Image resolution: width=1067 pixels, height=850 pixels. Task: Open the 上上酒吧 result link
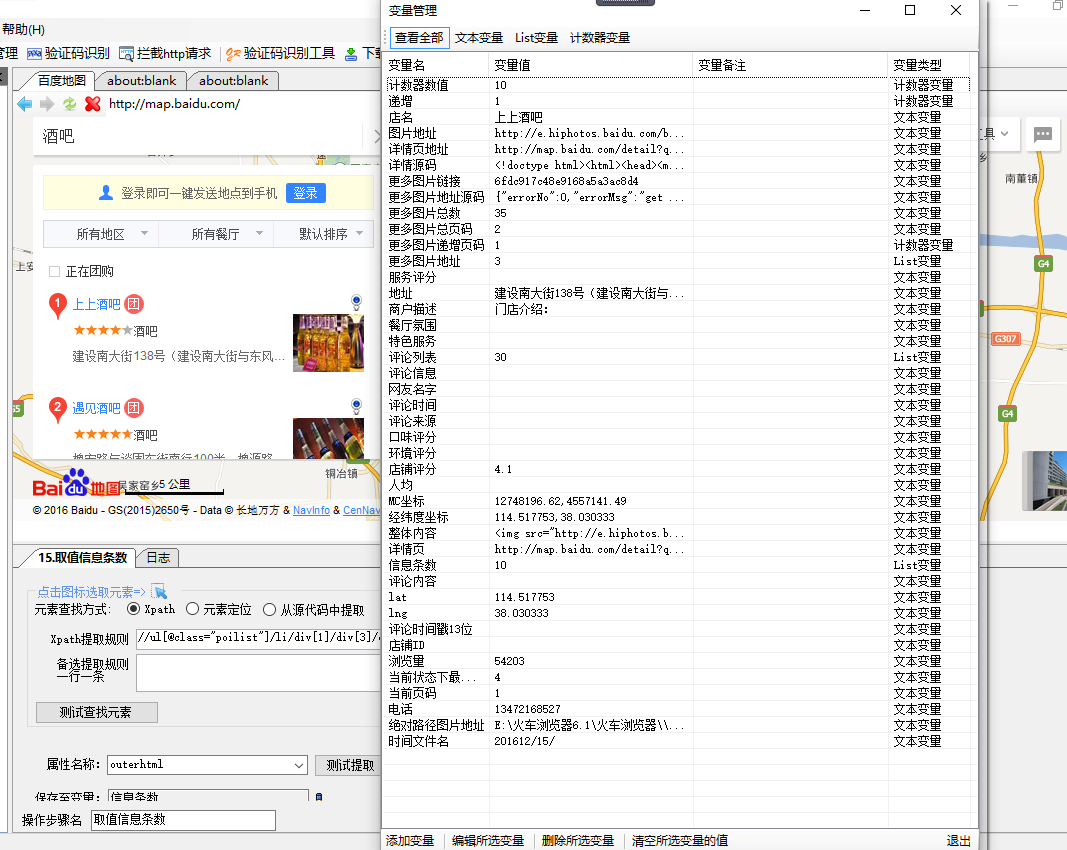click(x=97, y=304)
